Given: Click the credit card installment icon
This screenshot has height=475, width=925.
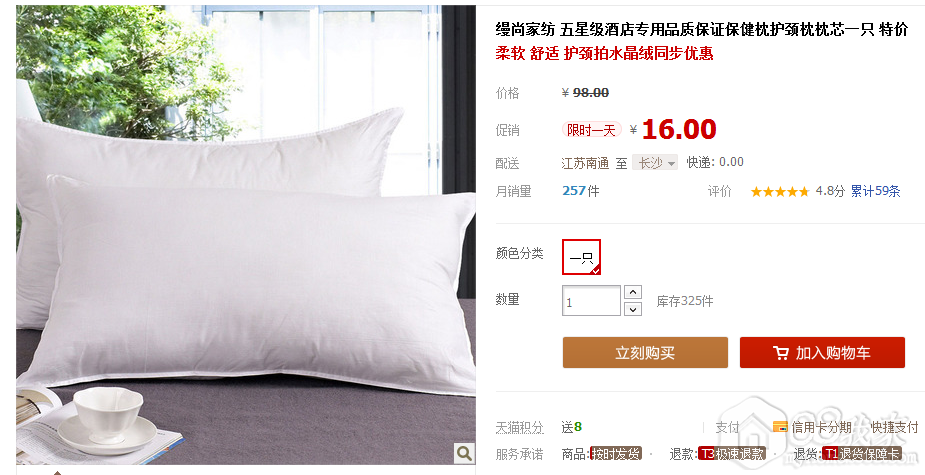Looking at the screenshot, I should pyautogui.click(x=780, y=427).
